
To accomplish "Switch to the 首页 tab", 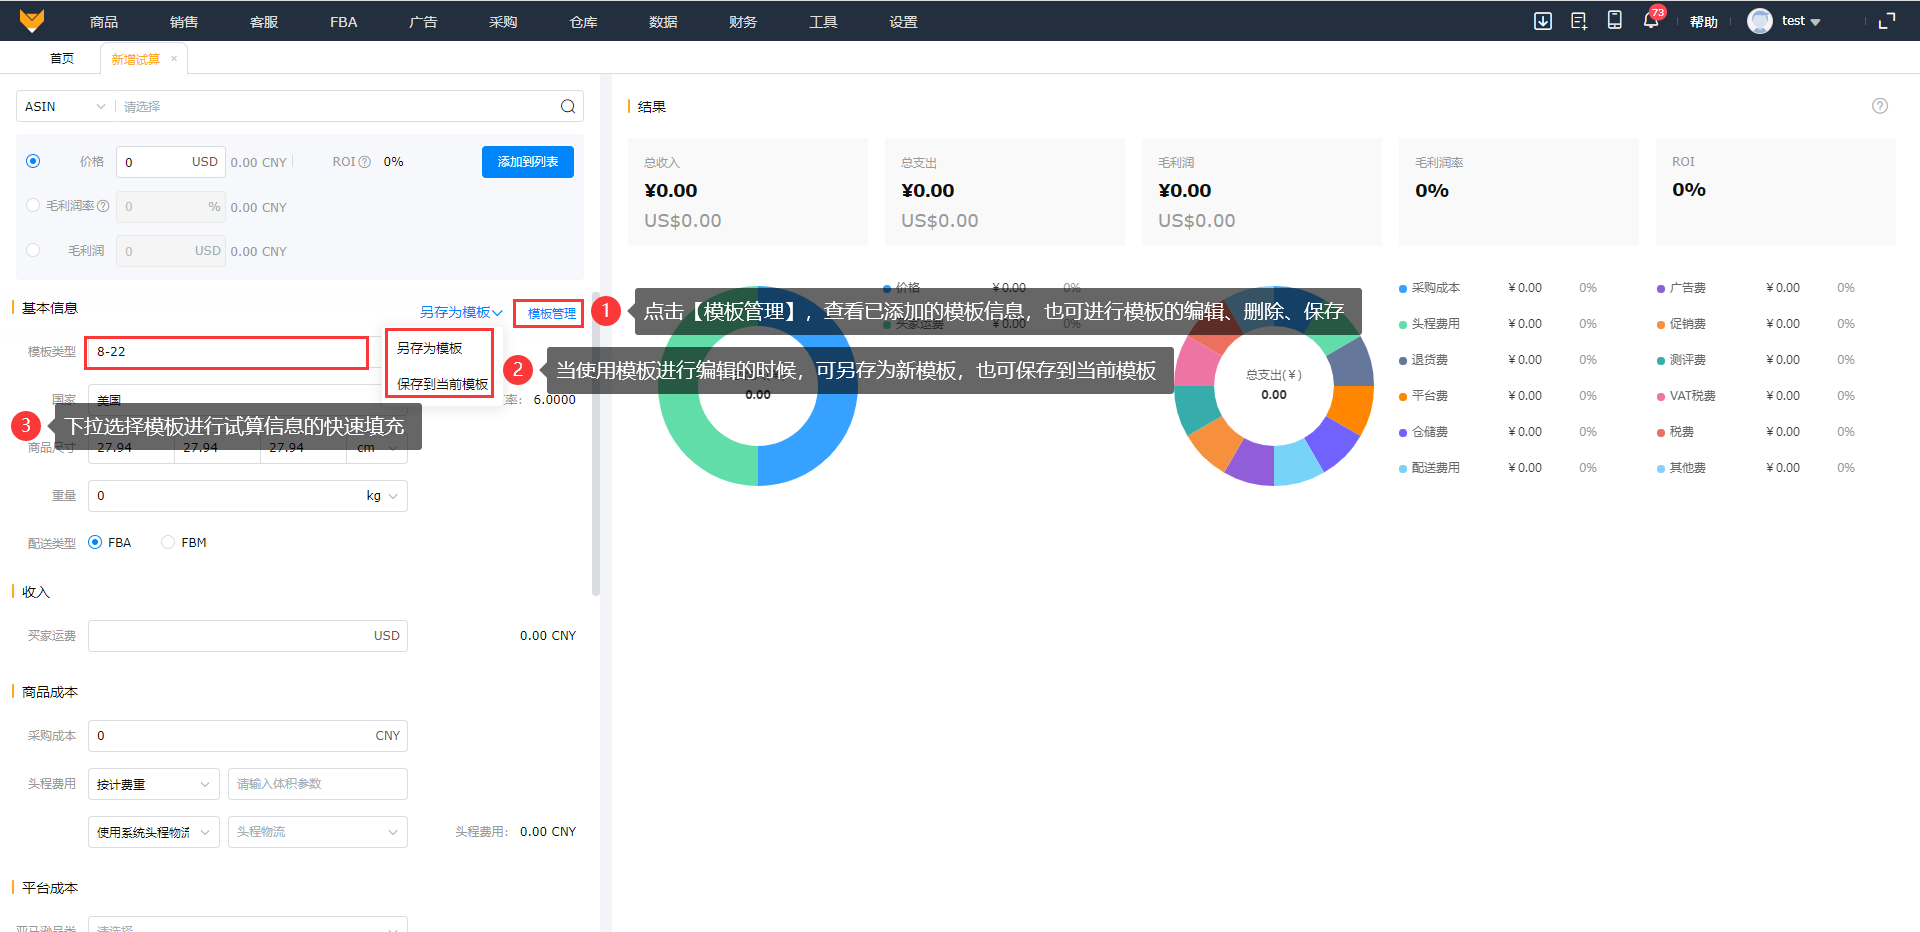I will click(x=62, y=59).
